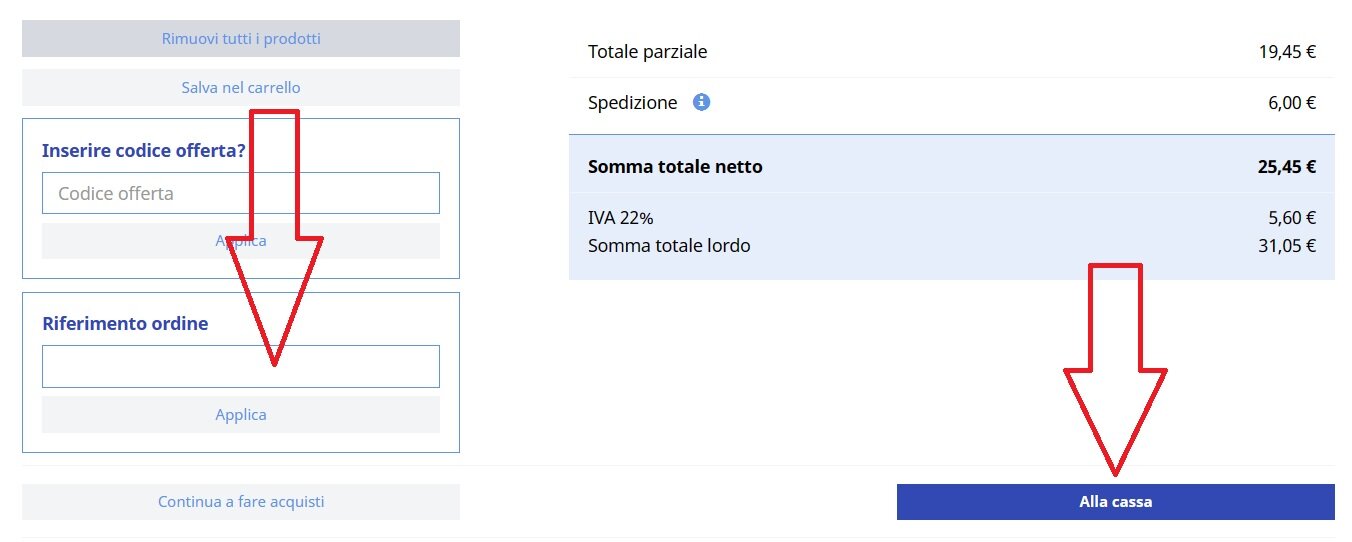Select 'Continua a fare acquisti' button
Screen dimensions: 1352x542
click(240, 502)
